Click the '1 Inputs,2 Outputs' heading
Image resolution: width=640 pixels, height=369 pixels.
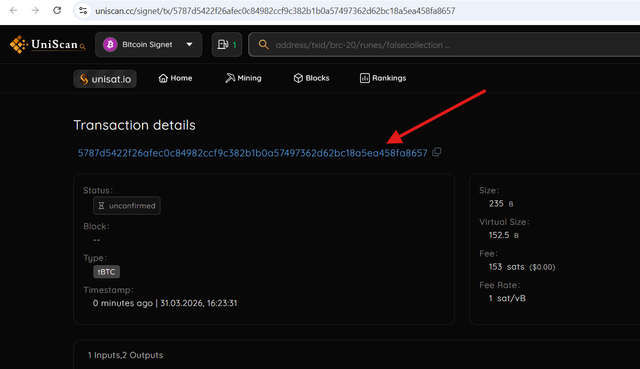pyautogui.click(x=125, y=355)
